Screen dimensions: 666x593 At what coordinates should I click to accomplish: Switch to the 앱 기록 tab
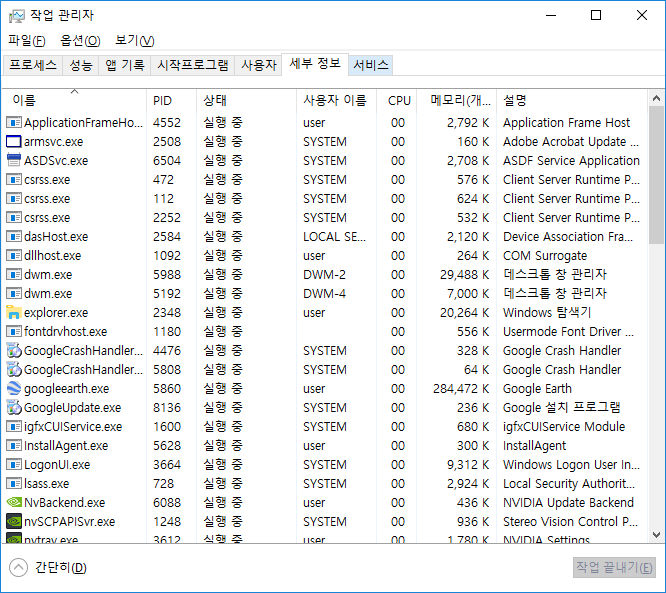(124, 65)
